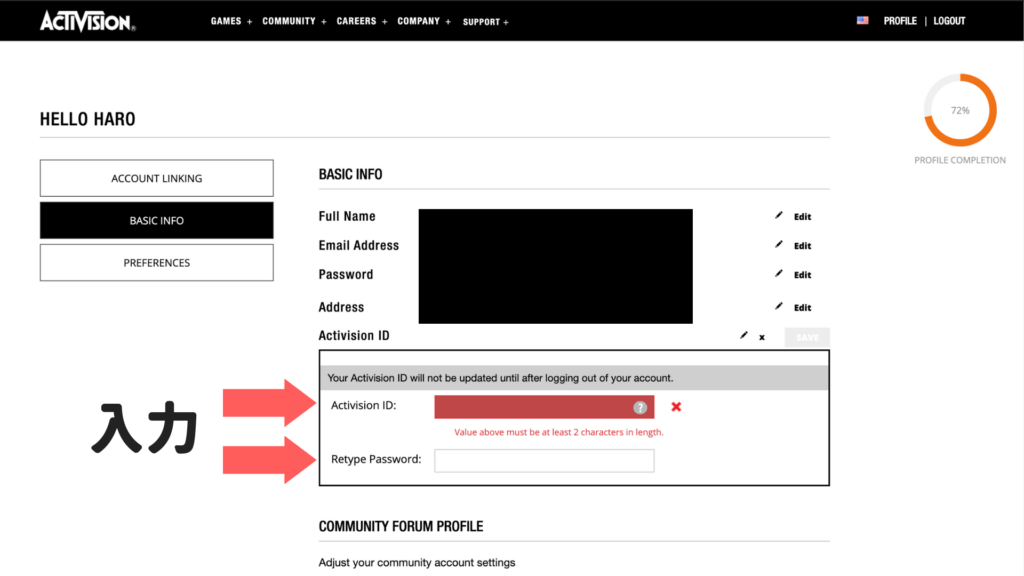The height and width of the screenshot is (576, 1024).
Task: Edit the Full Name field
Action: pyautogui.click(x=803, y=217)
